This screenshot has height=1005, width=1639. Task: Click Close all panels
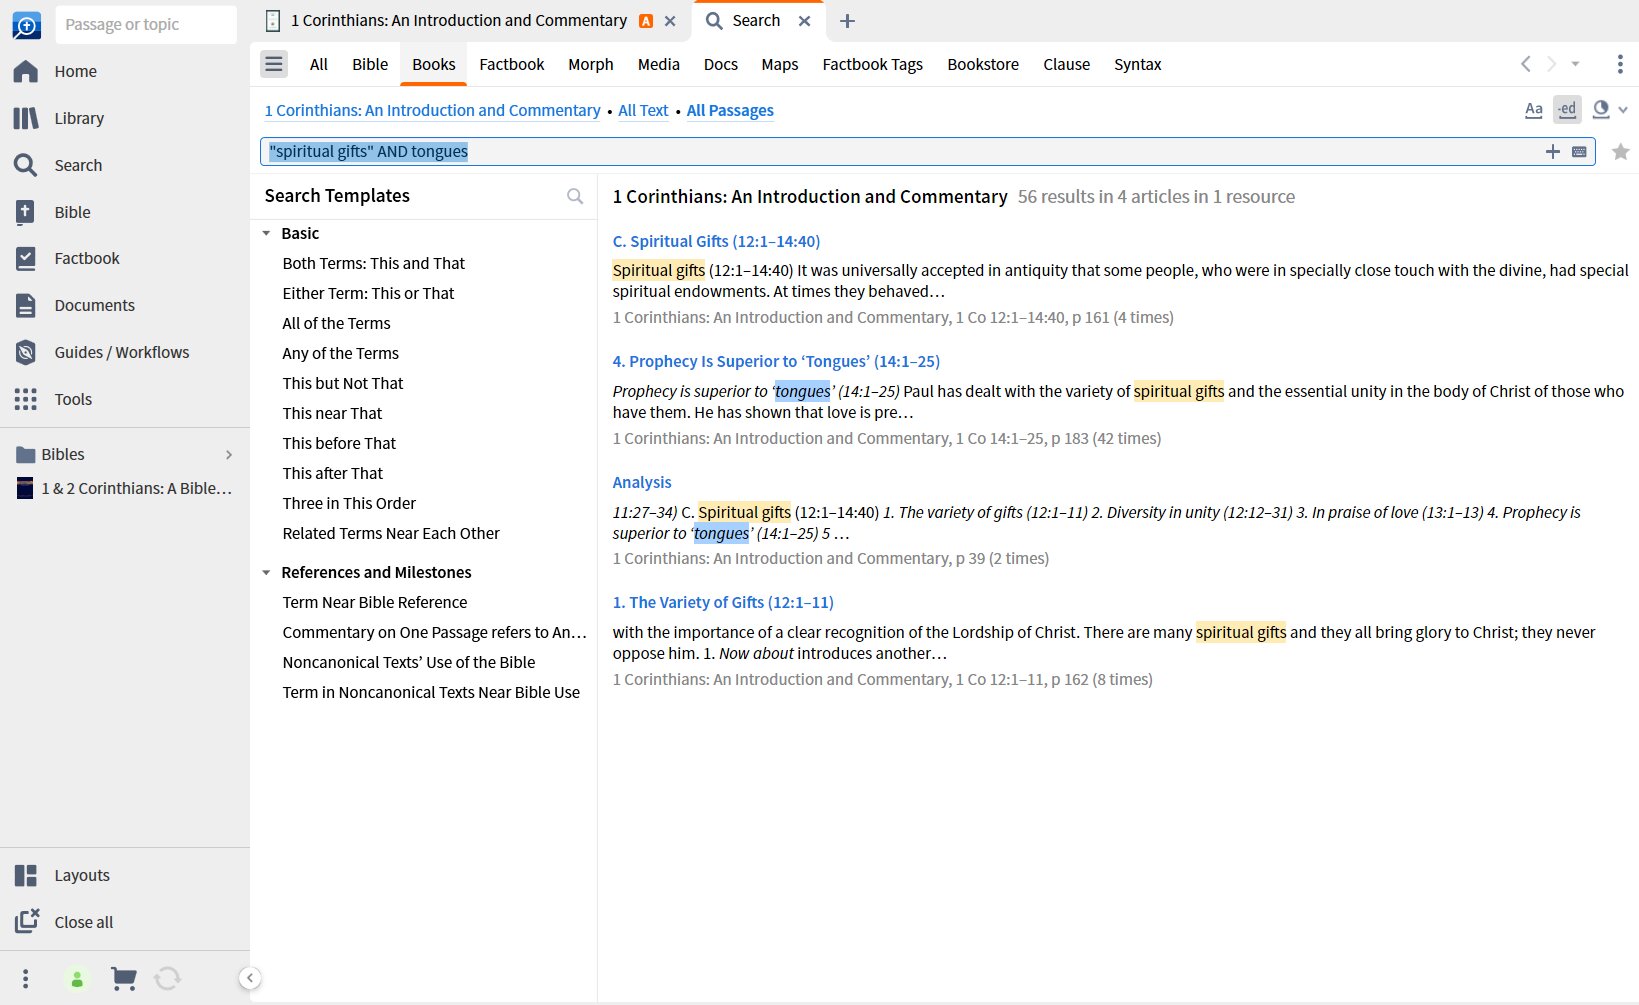click(x=83, y=922)
